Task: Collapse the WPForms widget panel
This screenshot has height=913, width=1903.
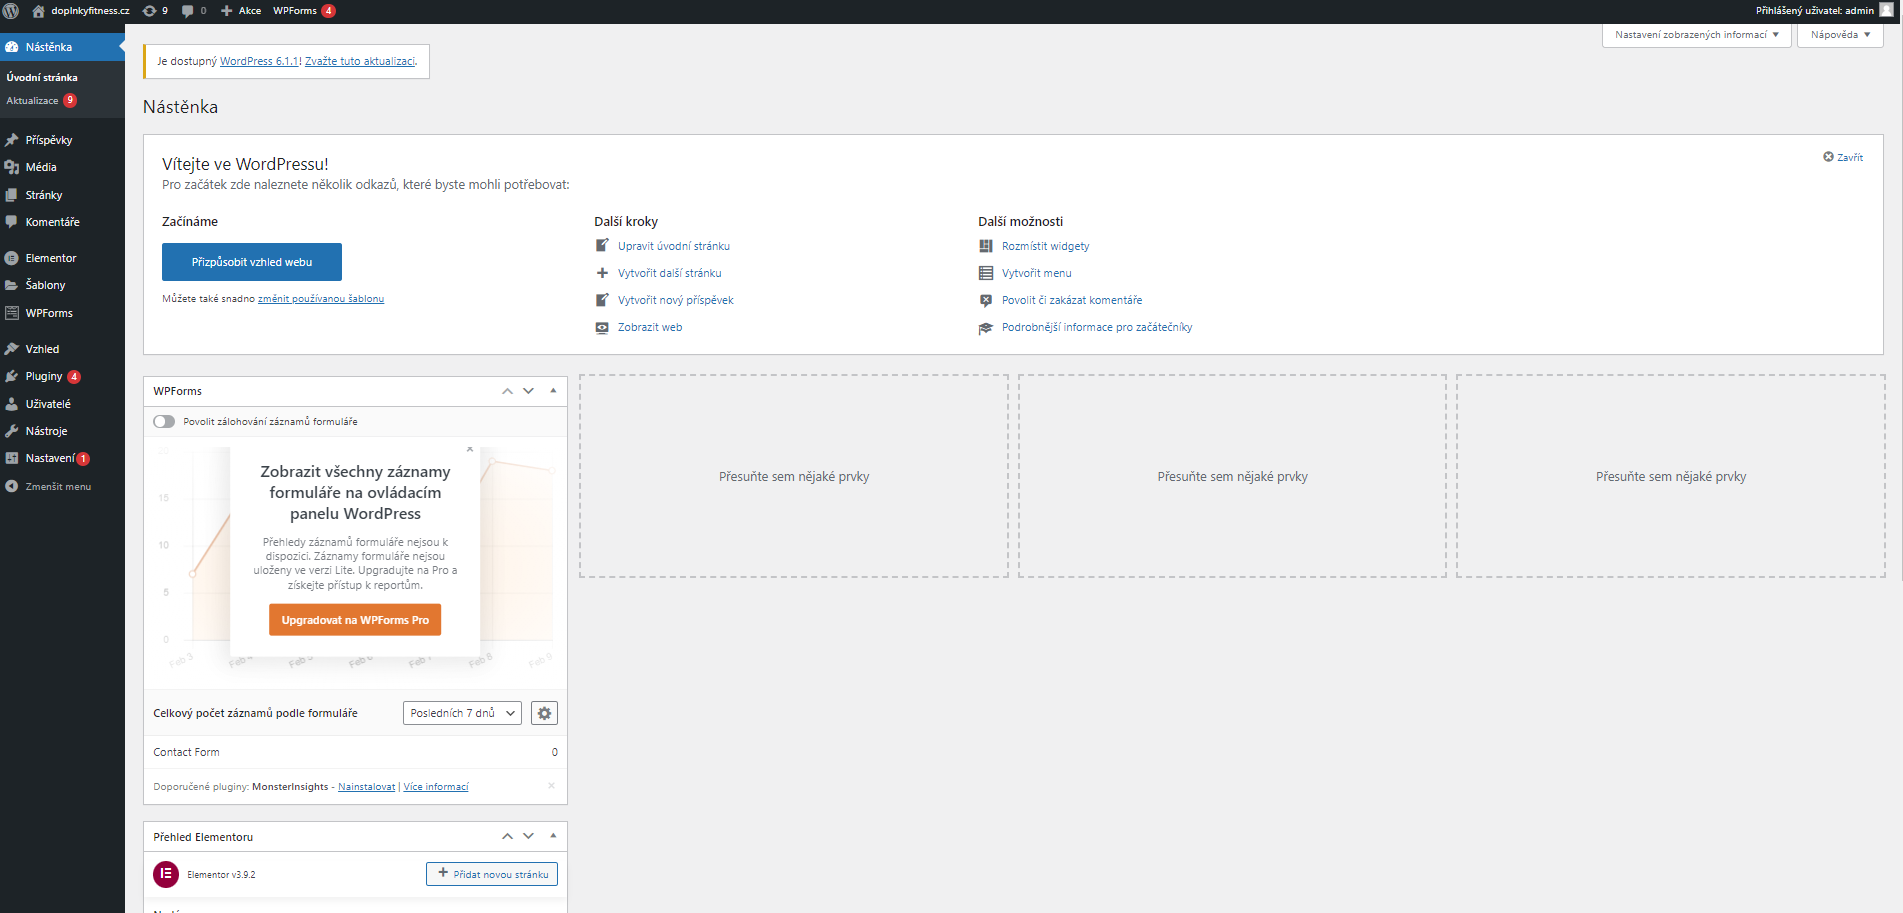Action: point(553,391)
